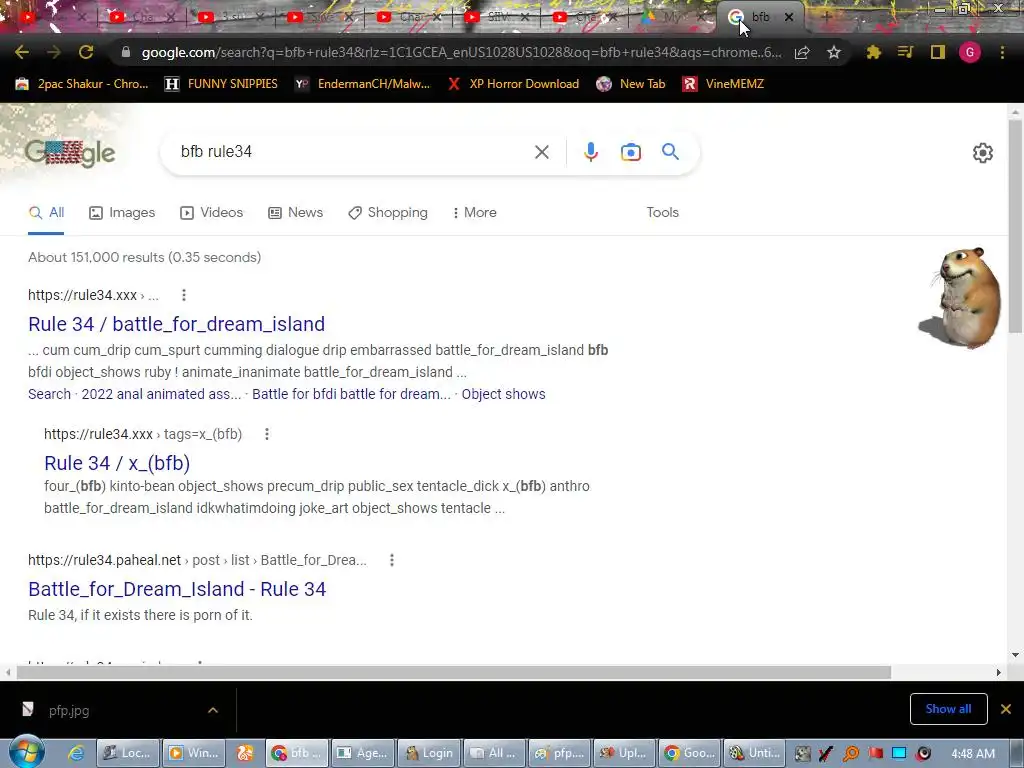The image size is (1024, 768).
Task: Switch to the News results tab
Action: (295, 212)
